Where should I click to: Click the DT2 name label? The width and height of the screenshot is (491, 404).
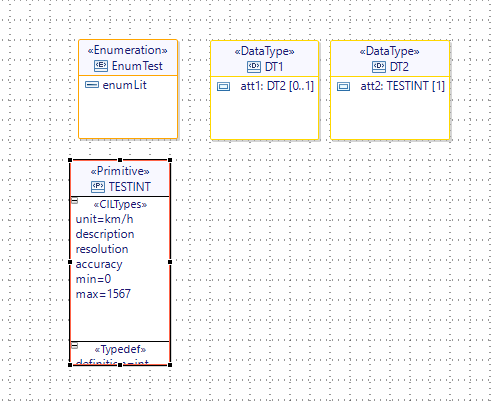399,67
